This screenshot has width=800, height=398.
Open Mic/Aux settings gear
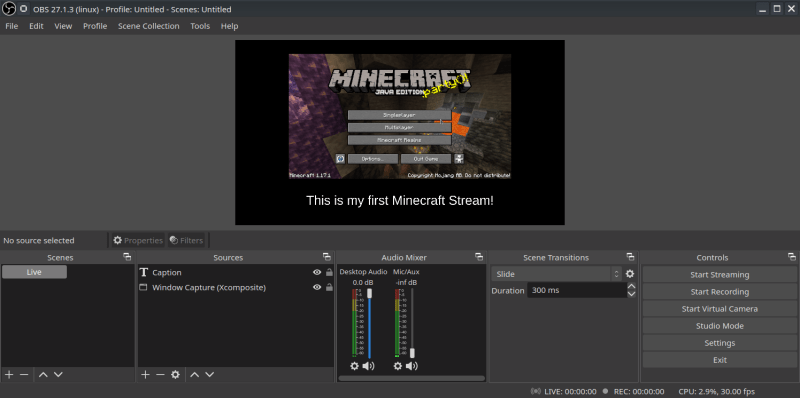point(398,366)
